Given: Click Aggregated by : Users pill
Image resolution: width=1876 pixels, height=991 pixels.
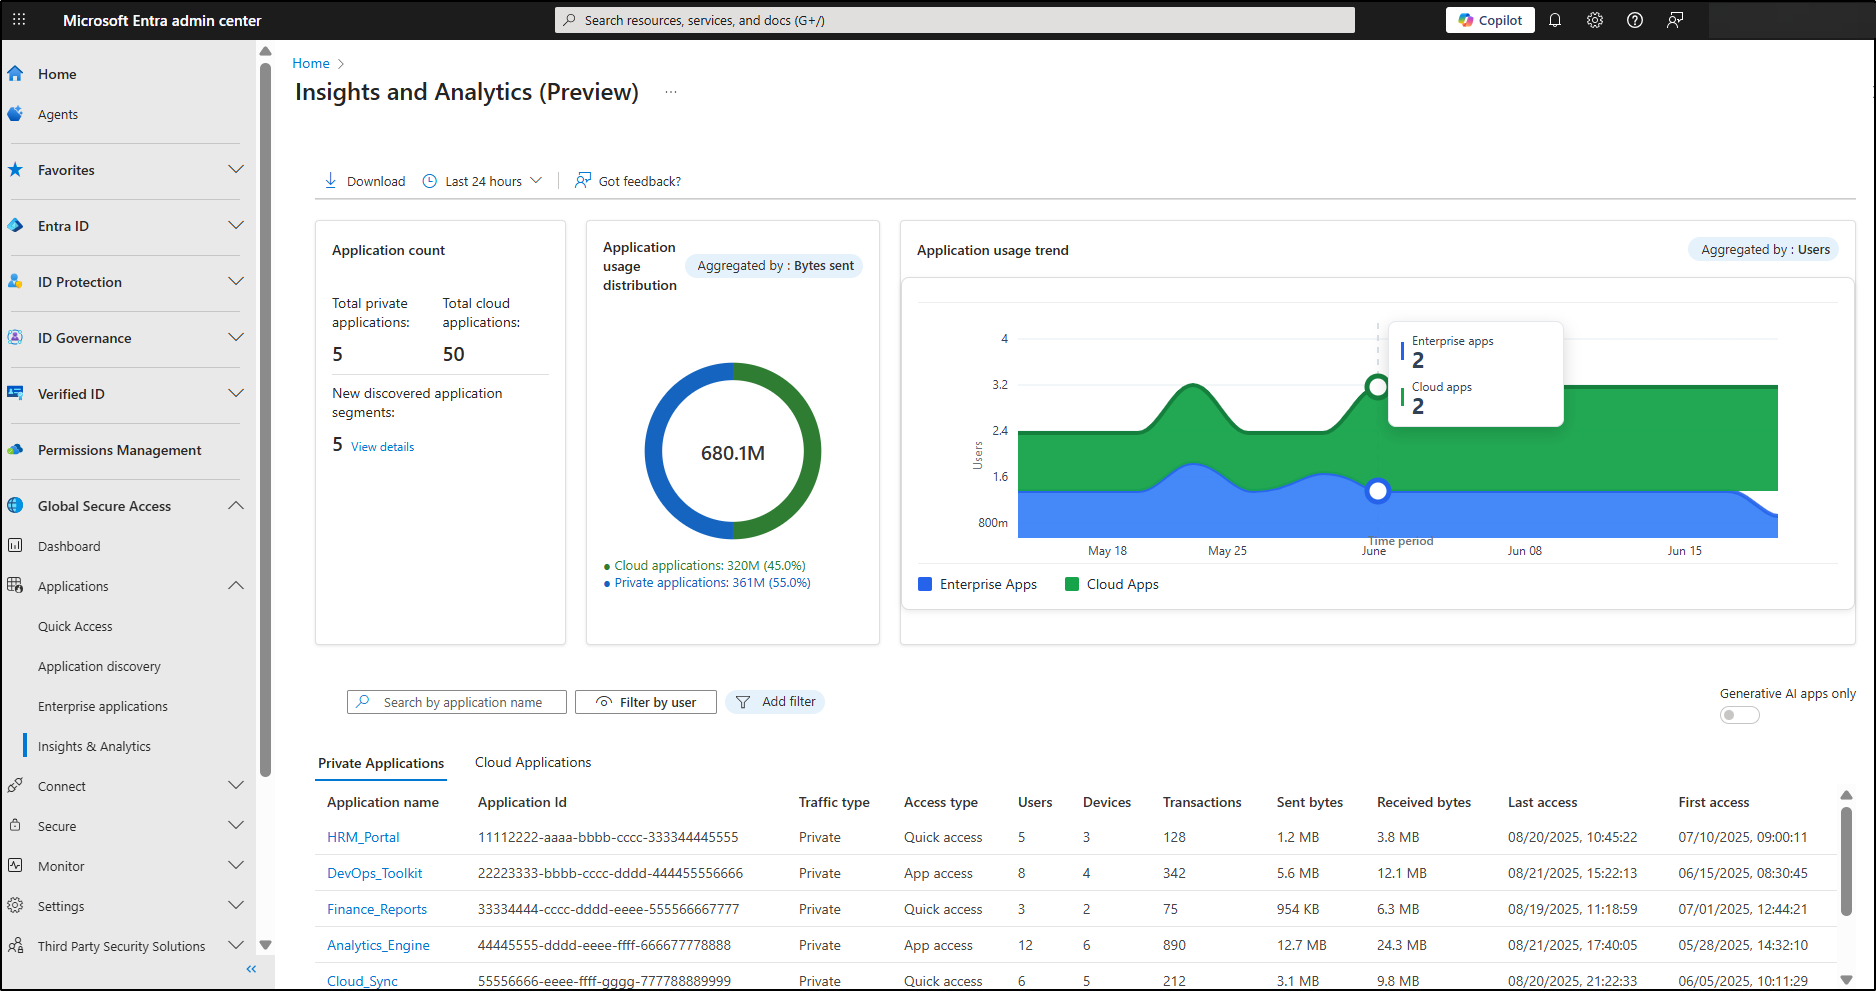Looking at the screenshot, I should 1765,250.
